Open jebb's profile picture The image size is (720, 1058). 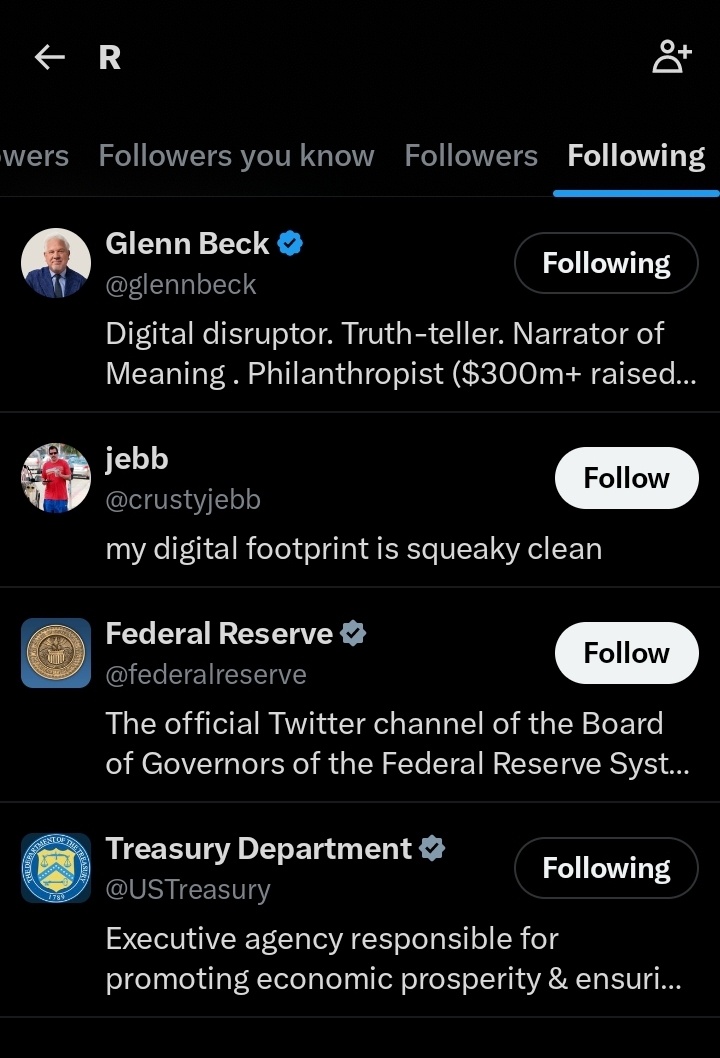tap(56, 478)
